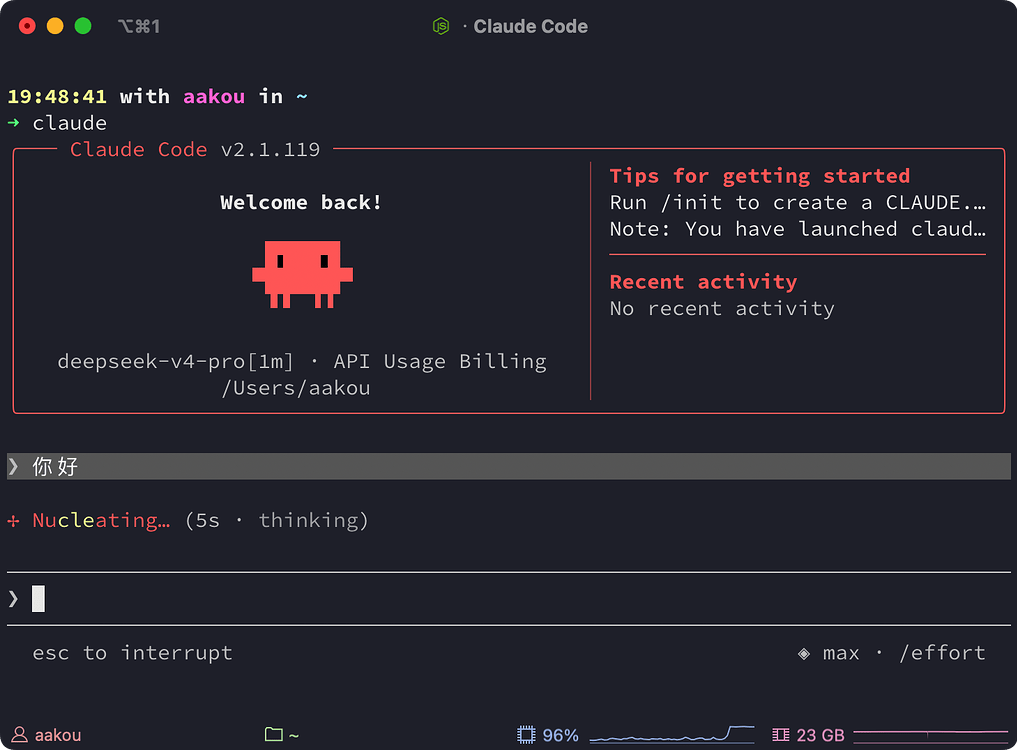Image resolution: width=1017 pixels, height=750 pixels.
Task: Click the '96%' CPU value
Action: click(x=560, y=735)
